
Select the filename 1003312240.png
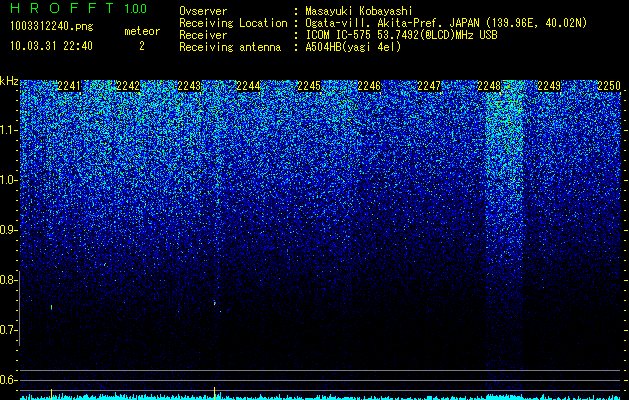point(52,27)
